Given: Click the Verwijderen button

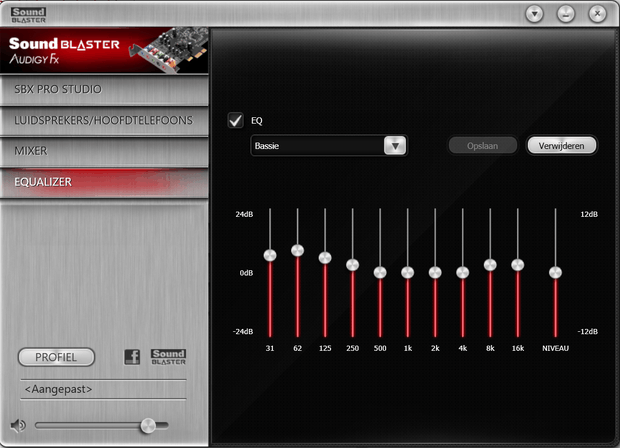Looking at the screenshot, I should [x=561, y=146].
